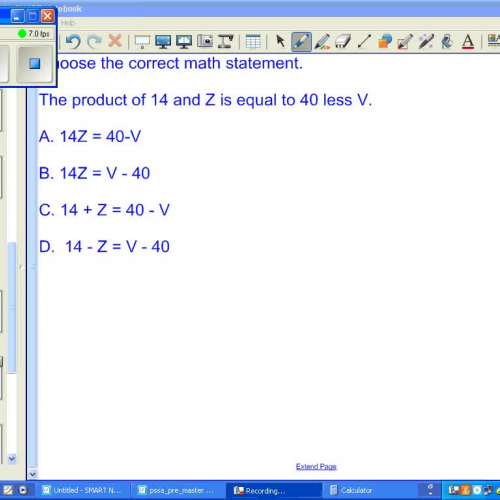Choose the Select arrow pointer tool
The width and height of the screenshot is (500, 500).
(x=281, y=42)
